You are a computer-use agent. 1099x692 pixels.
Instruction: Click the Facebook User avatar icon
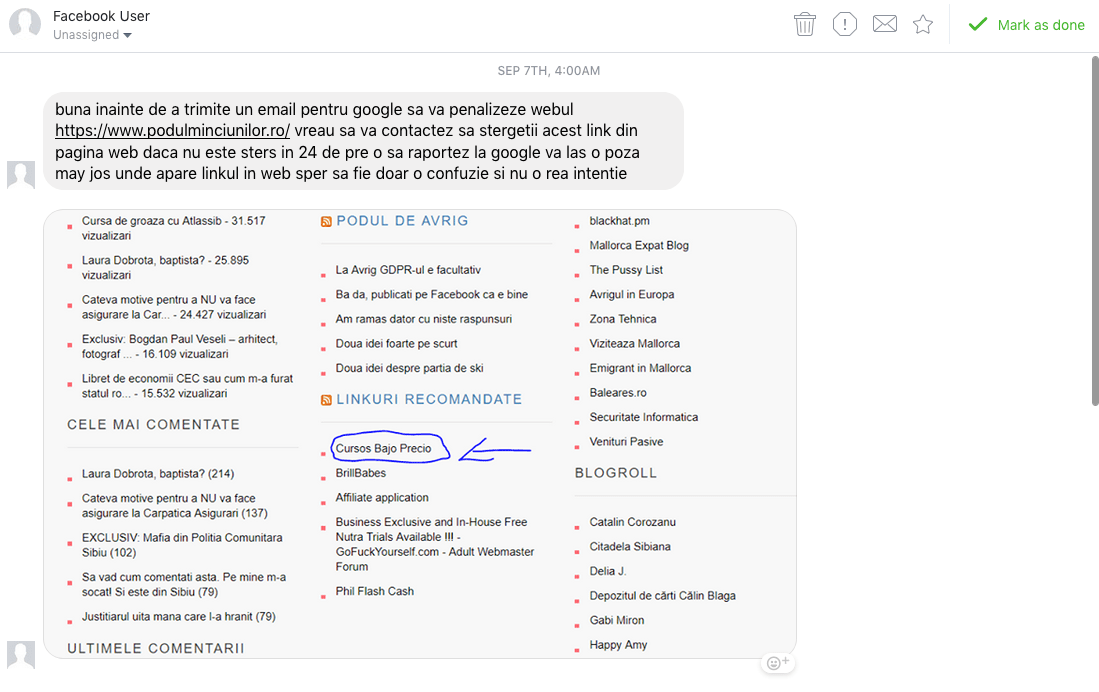point(25,25)
